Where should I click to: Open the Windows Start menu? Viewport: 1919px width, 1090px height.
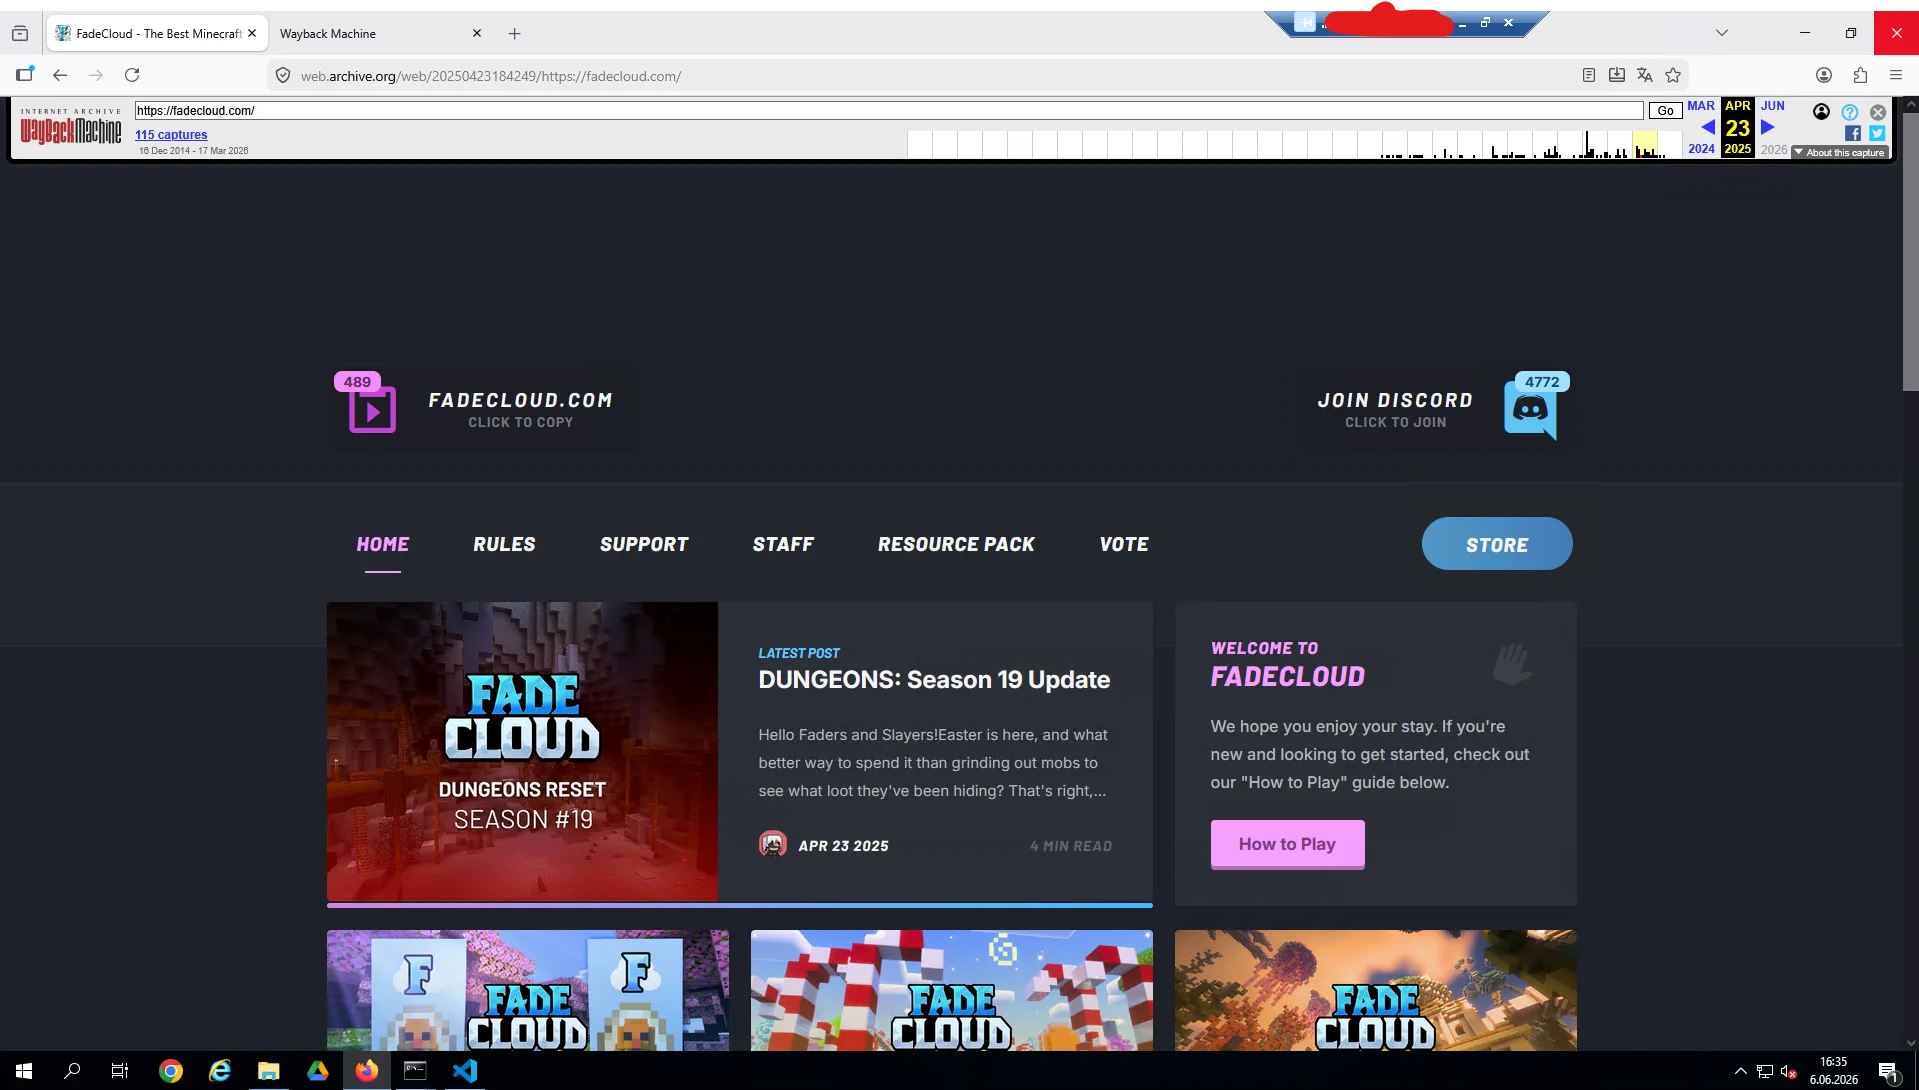[x=24, y=1071]
